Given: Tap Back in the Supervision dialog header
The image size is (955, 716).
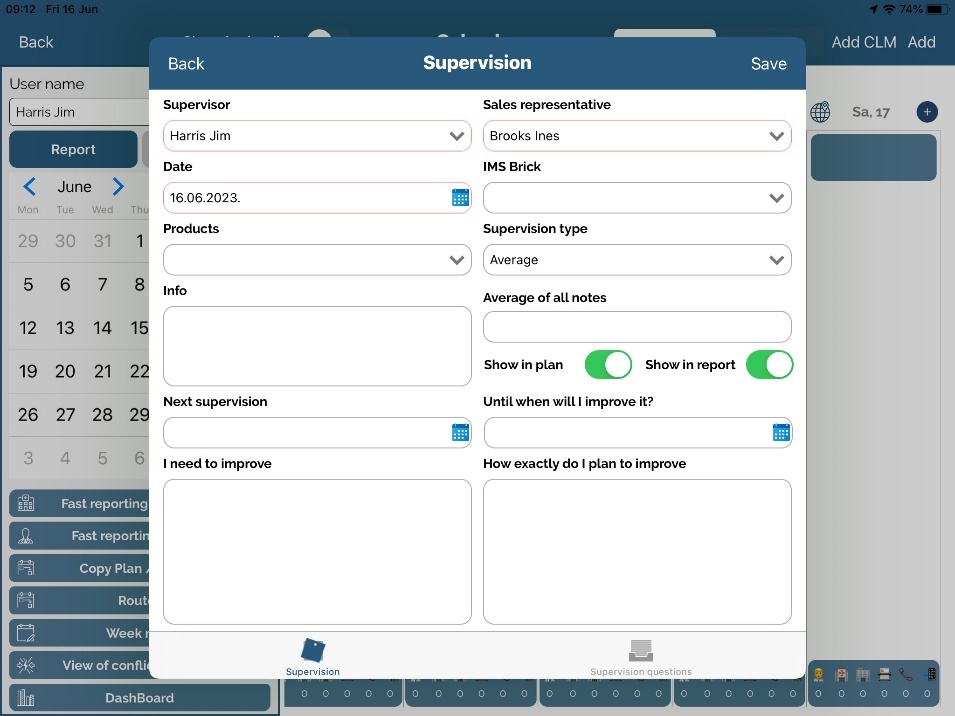Looking at the screenshot, I should coord(186,64).
